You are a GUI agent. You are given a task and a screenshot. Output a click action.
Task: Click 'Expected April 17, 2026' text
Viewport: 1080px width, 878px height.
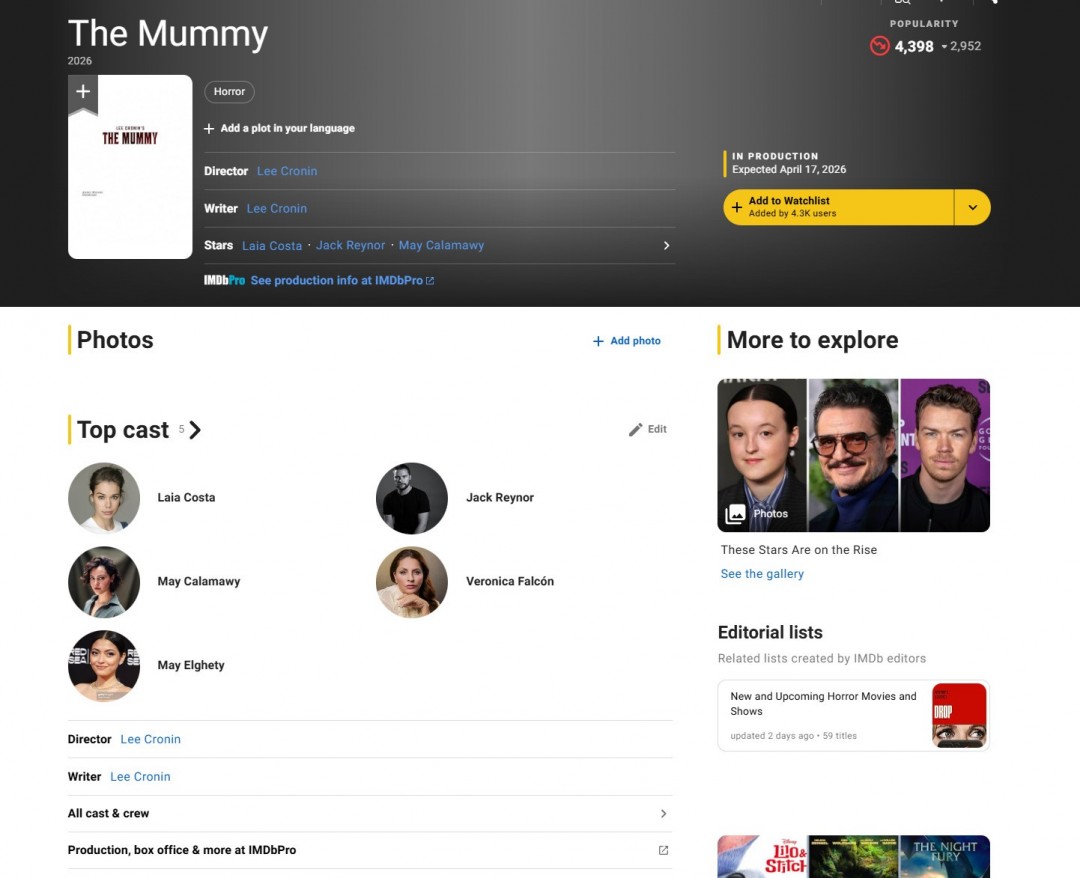tap(789, 169)
